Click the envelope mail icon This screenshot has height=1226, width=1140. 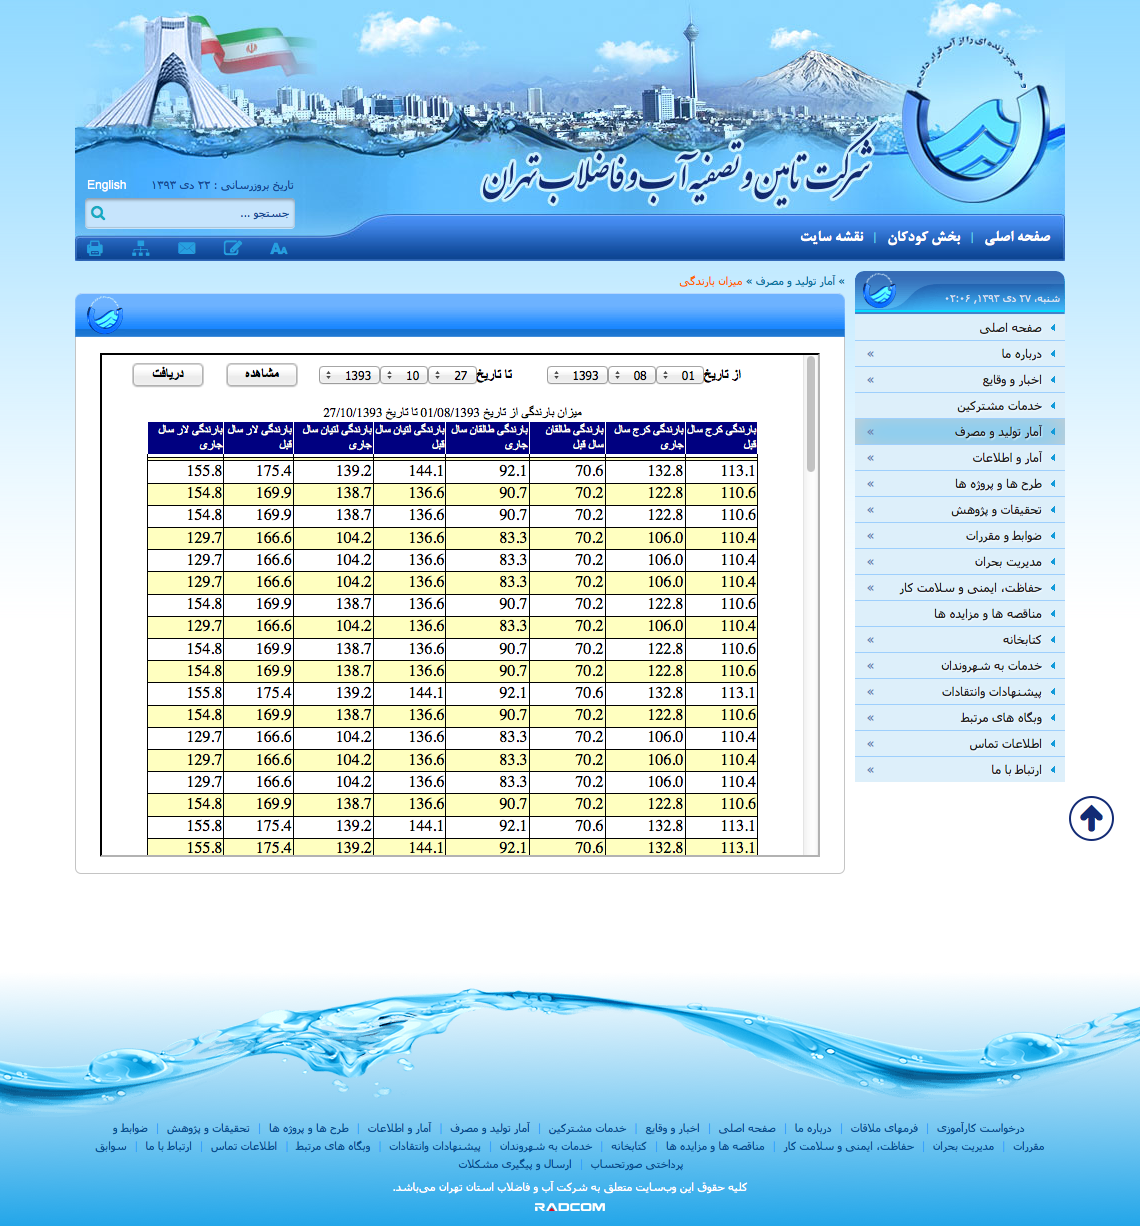tap(187, 248)
